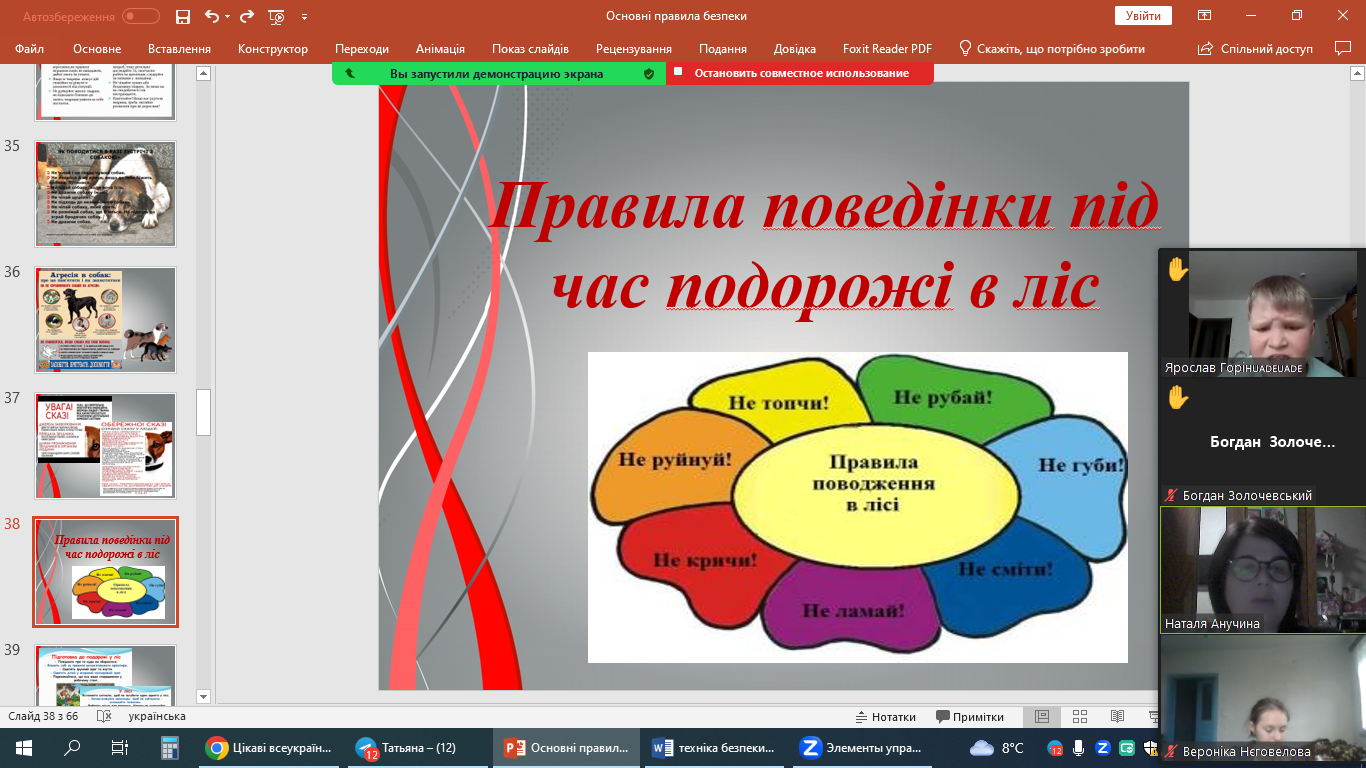This screenshot has height=768, width=1366.
Task: Click Ярослав Горін's video tile
Action: tap(1262, 313)
